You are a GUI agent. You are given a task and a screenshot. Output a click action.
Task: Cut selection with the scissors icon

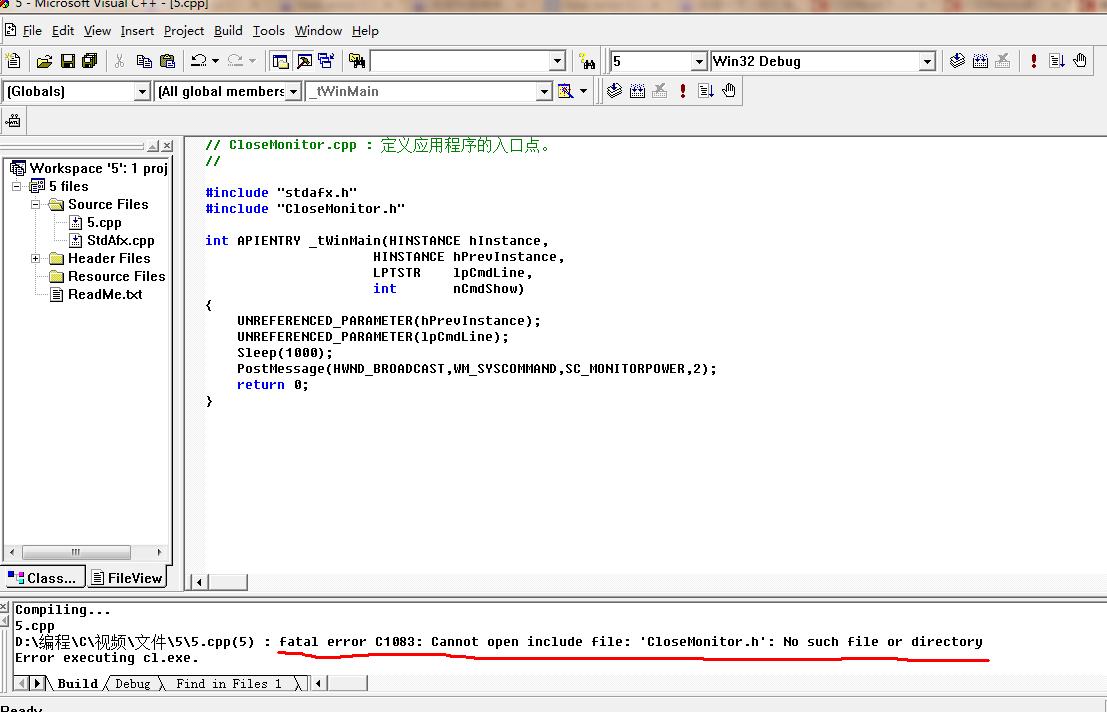119,61
